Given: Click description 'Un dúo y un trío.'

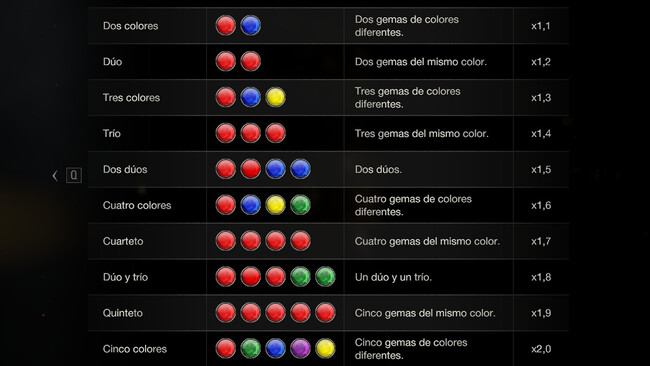Looking at the screenshot, I should (393, 277).
